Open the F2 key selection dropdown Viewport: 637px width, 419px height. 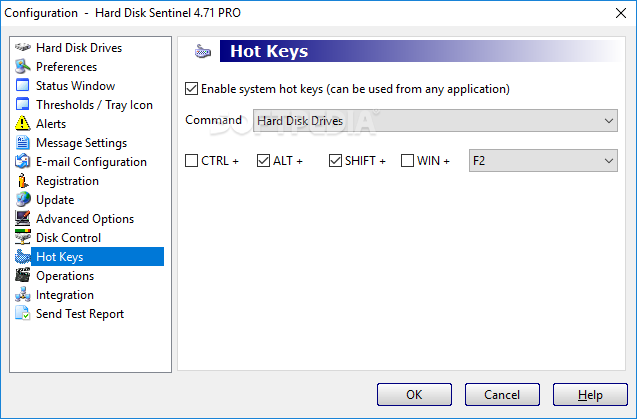543,161
